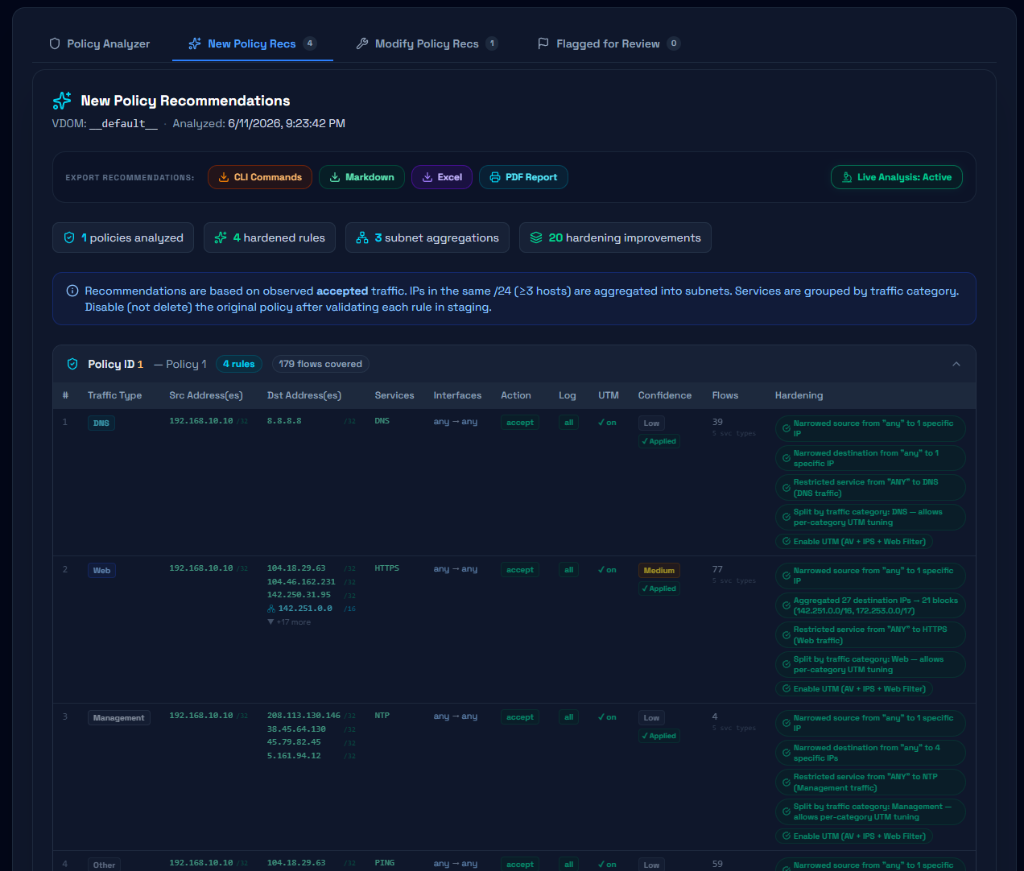
Task: Click 'Restricted service from ANY to NTP' hardening tag
Action: point(871,782)
